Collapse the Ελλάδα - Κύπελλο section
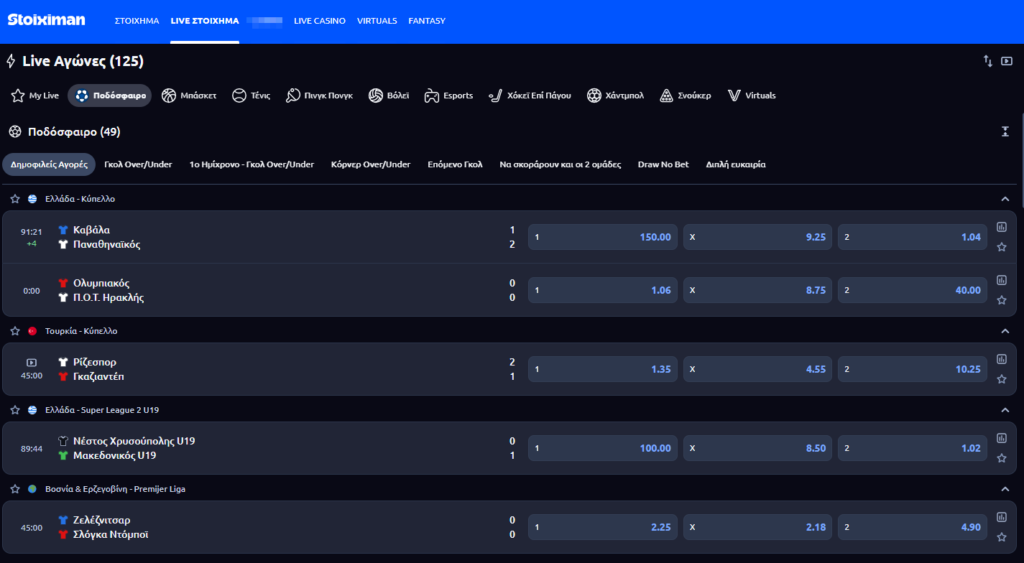1024x563 pixels. pos(1005,199)
